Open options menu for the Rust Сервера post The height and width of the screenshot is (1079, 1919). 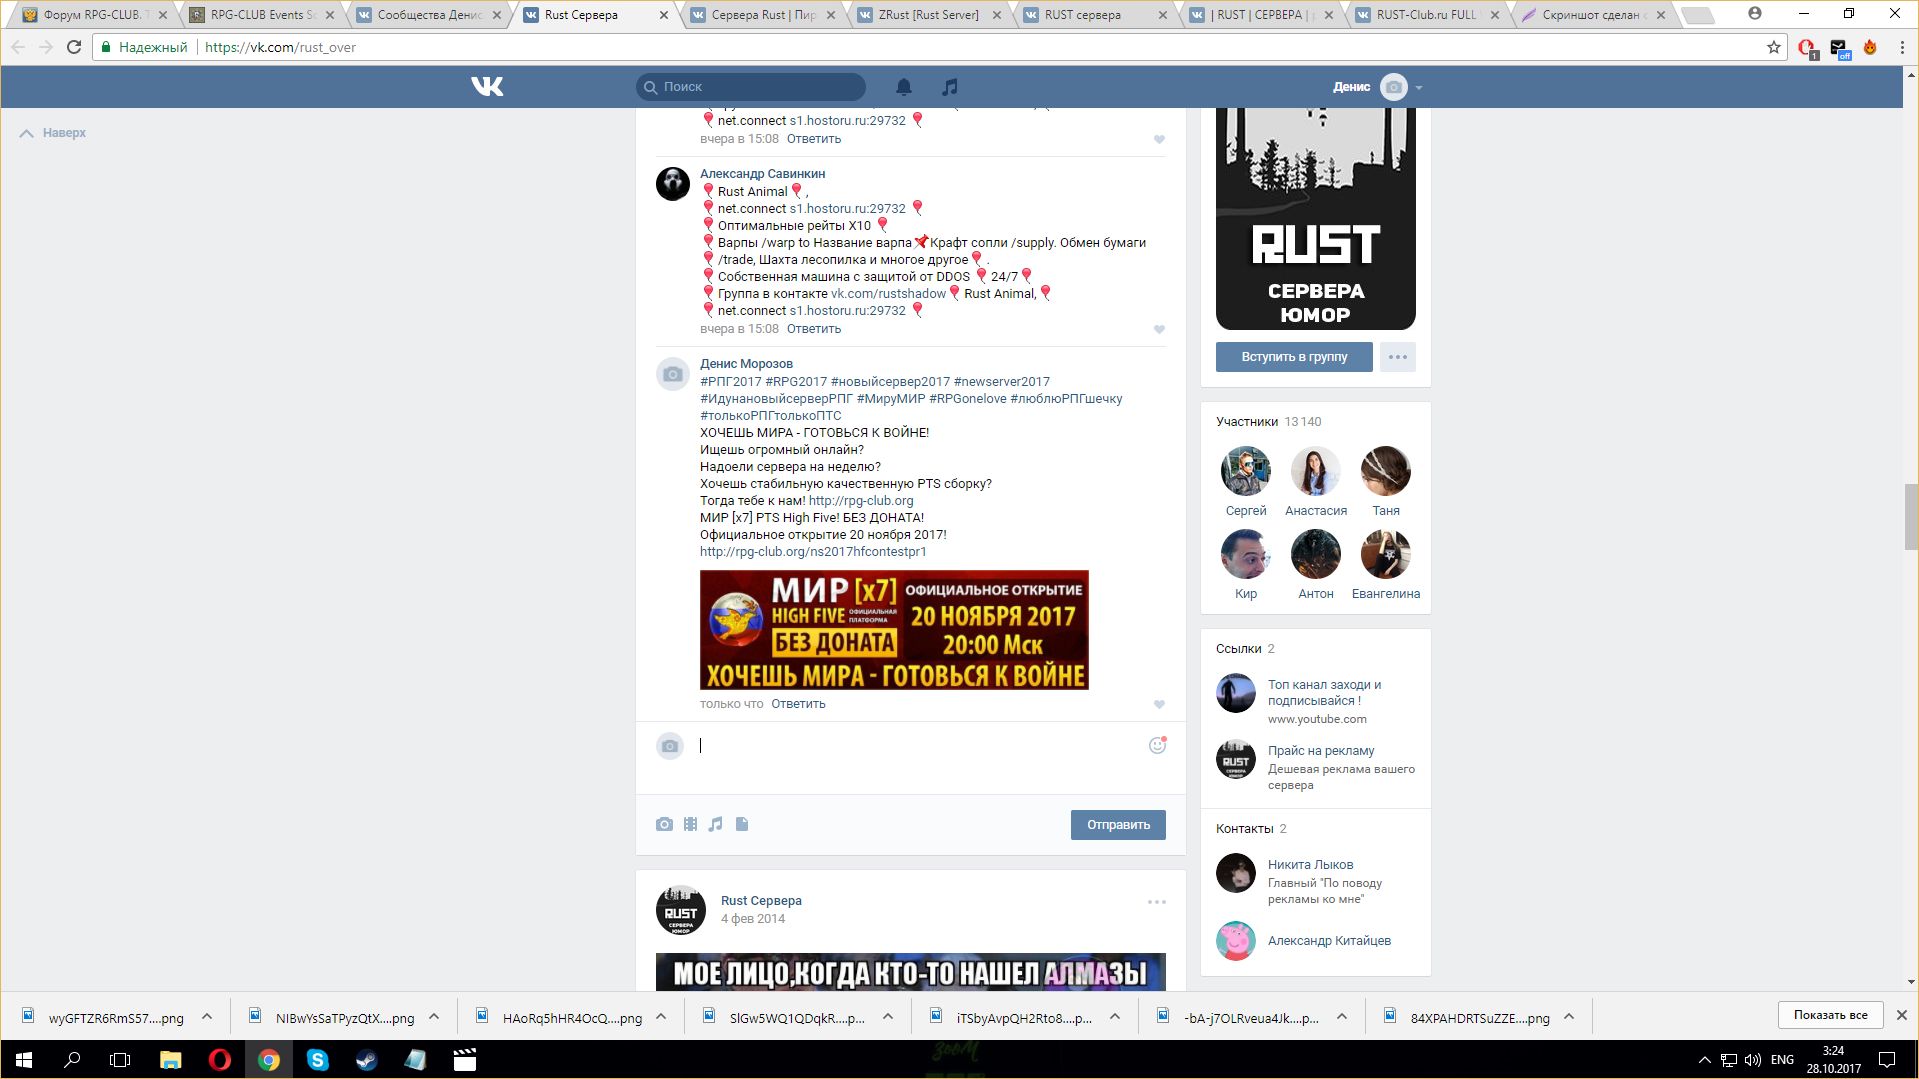click(x=1157, y=902)
